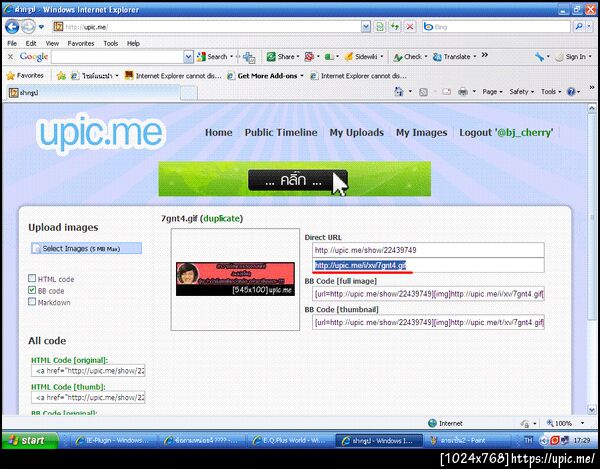Click the upic.me logo
The width and height of the screenshot is (600, 469).
pyautogui.click(x=101, y=132)
